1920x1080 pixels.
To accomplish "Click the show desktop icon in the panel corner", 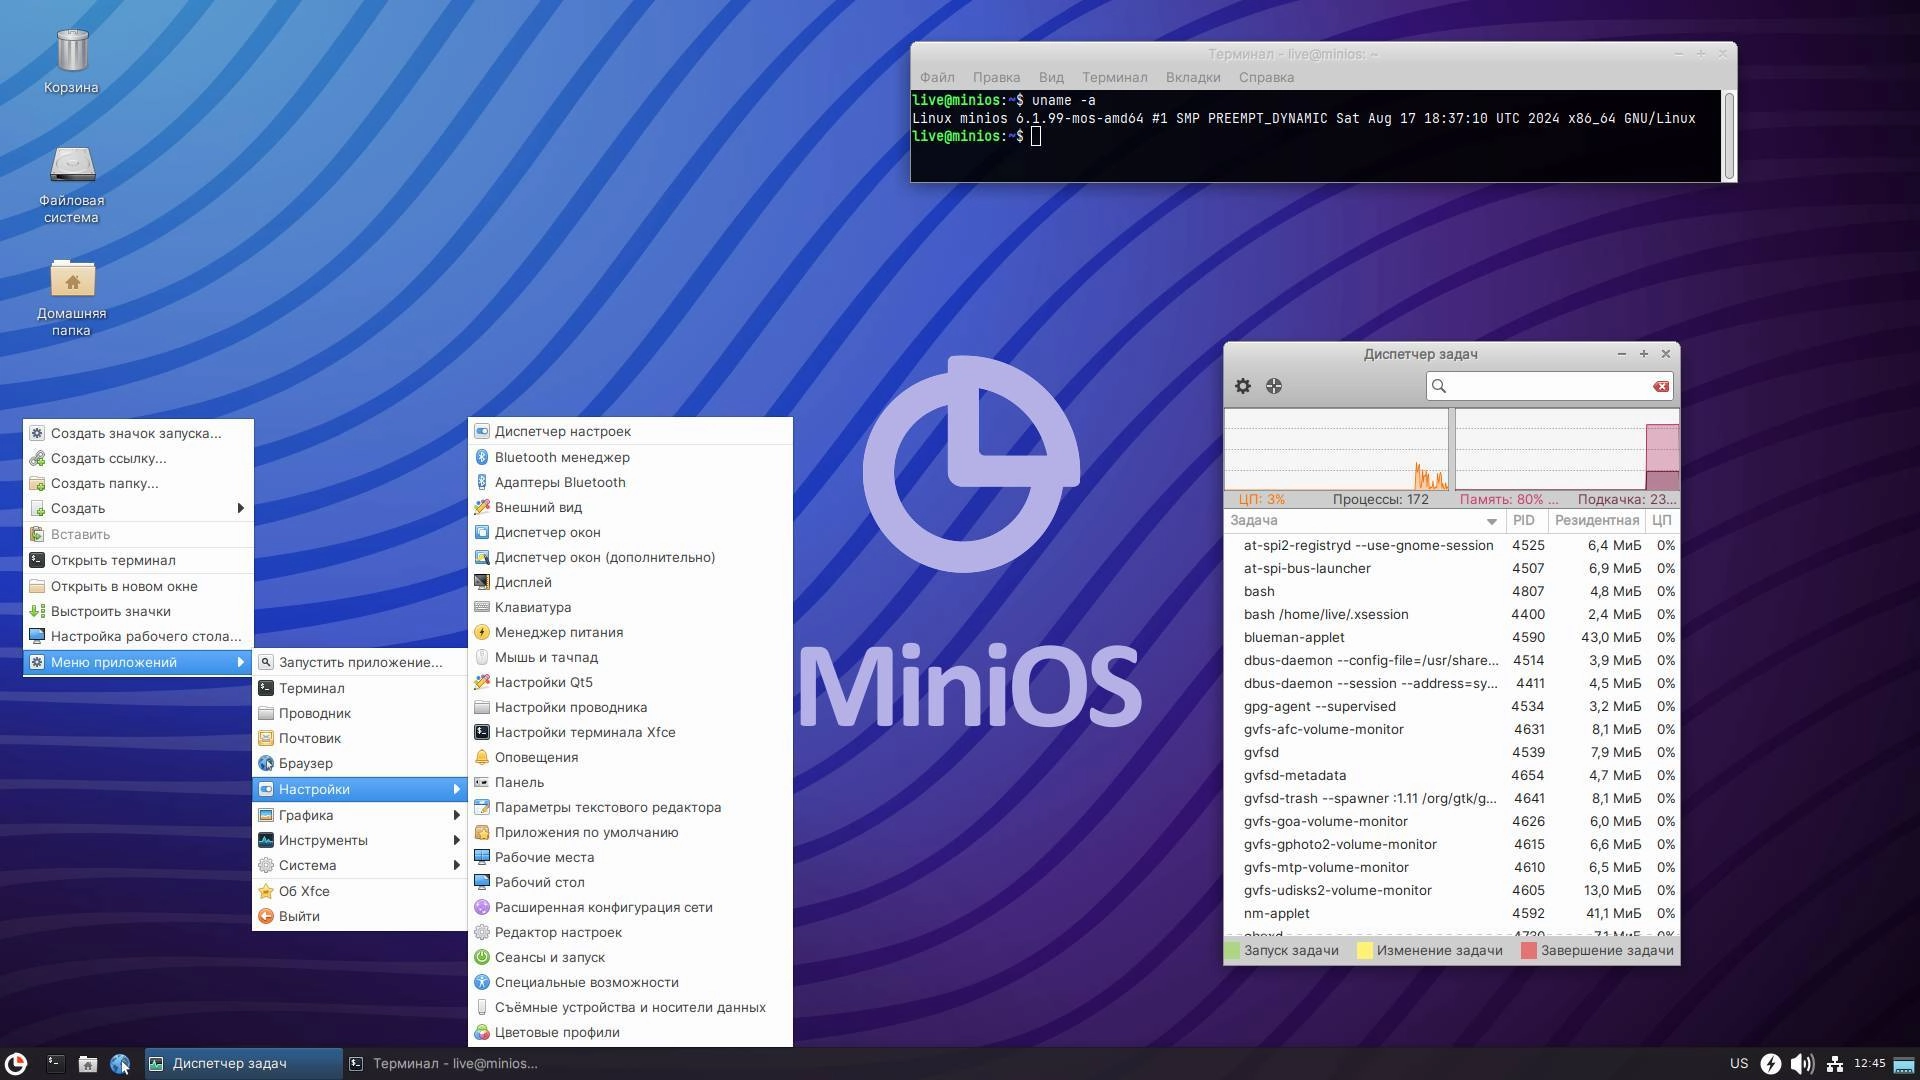I will coord(1904,1064).
